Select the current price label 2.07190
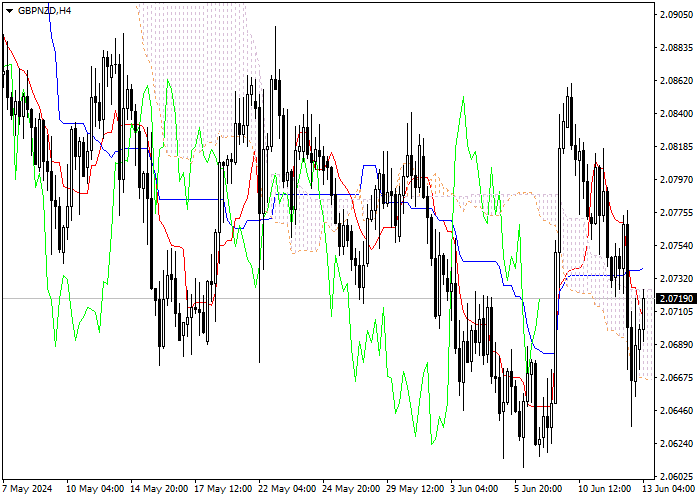The image size is (700, 500). [x=676, y=298]
